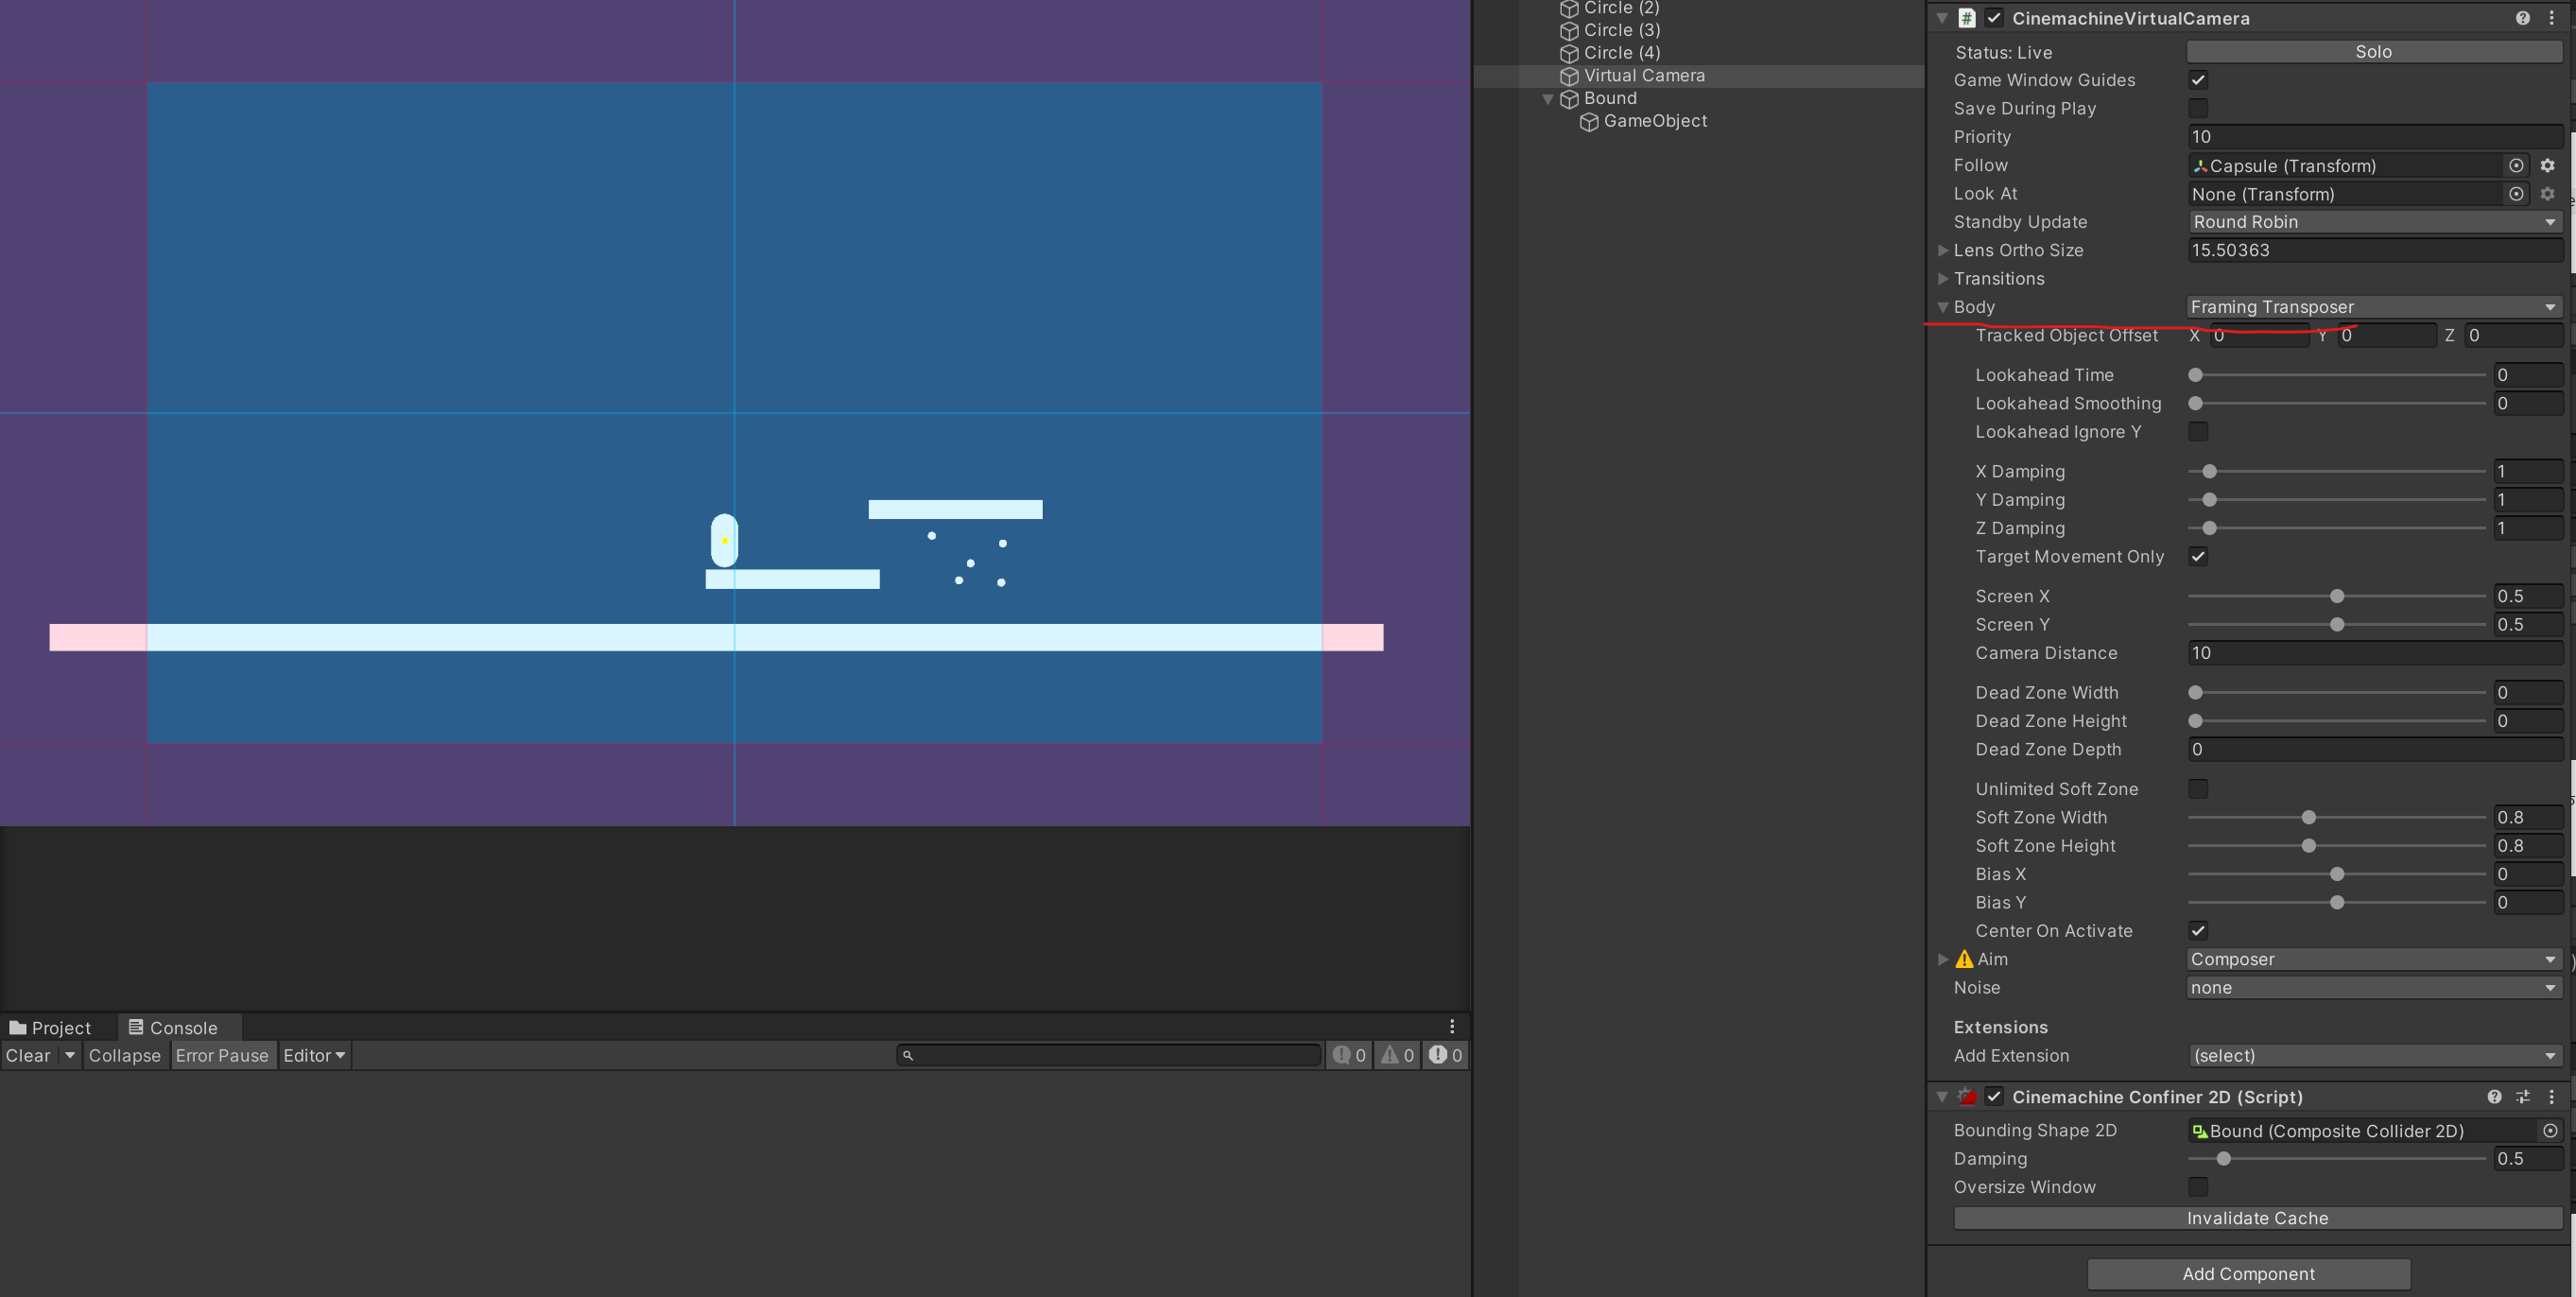
Task: Switch to the Project tab
Action: tap(50, 1027)
